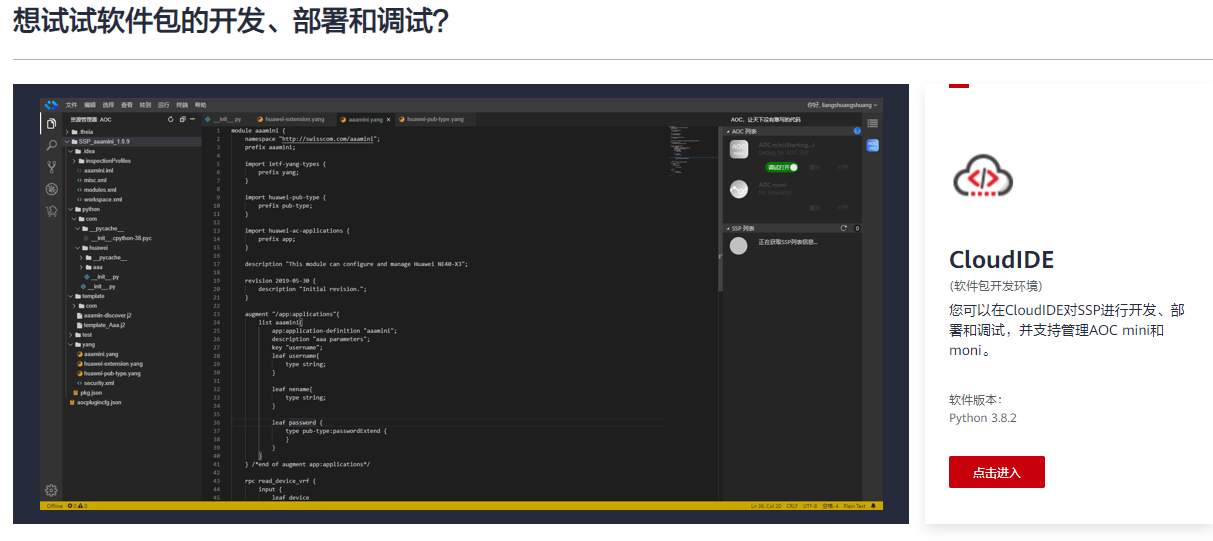1213x541 pixels.
Task: Open the 查看 (View) menu
Action: point(127,105)
